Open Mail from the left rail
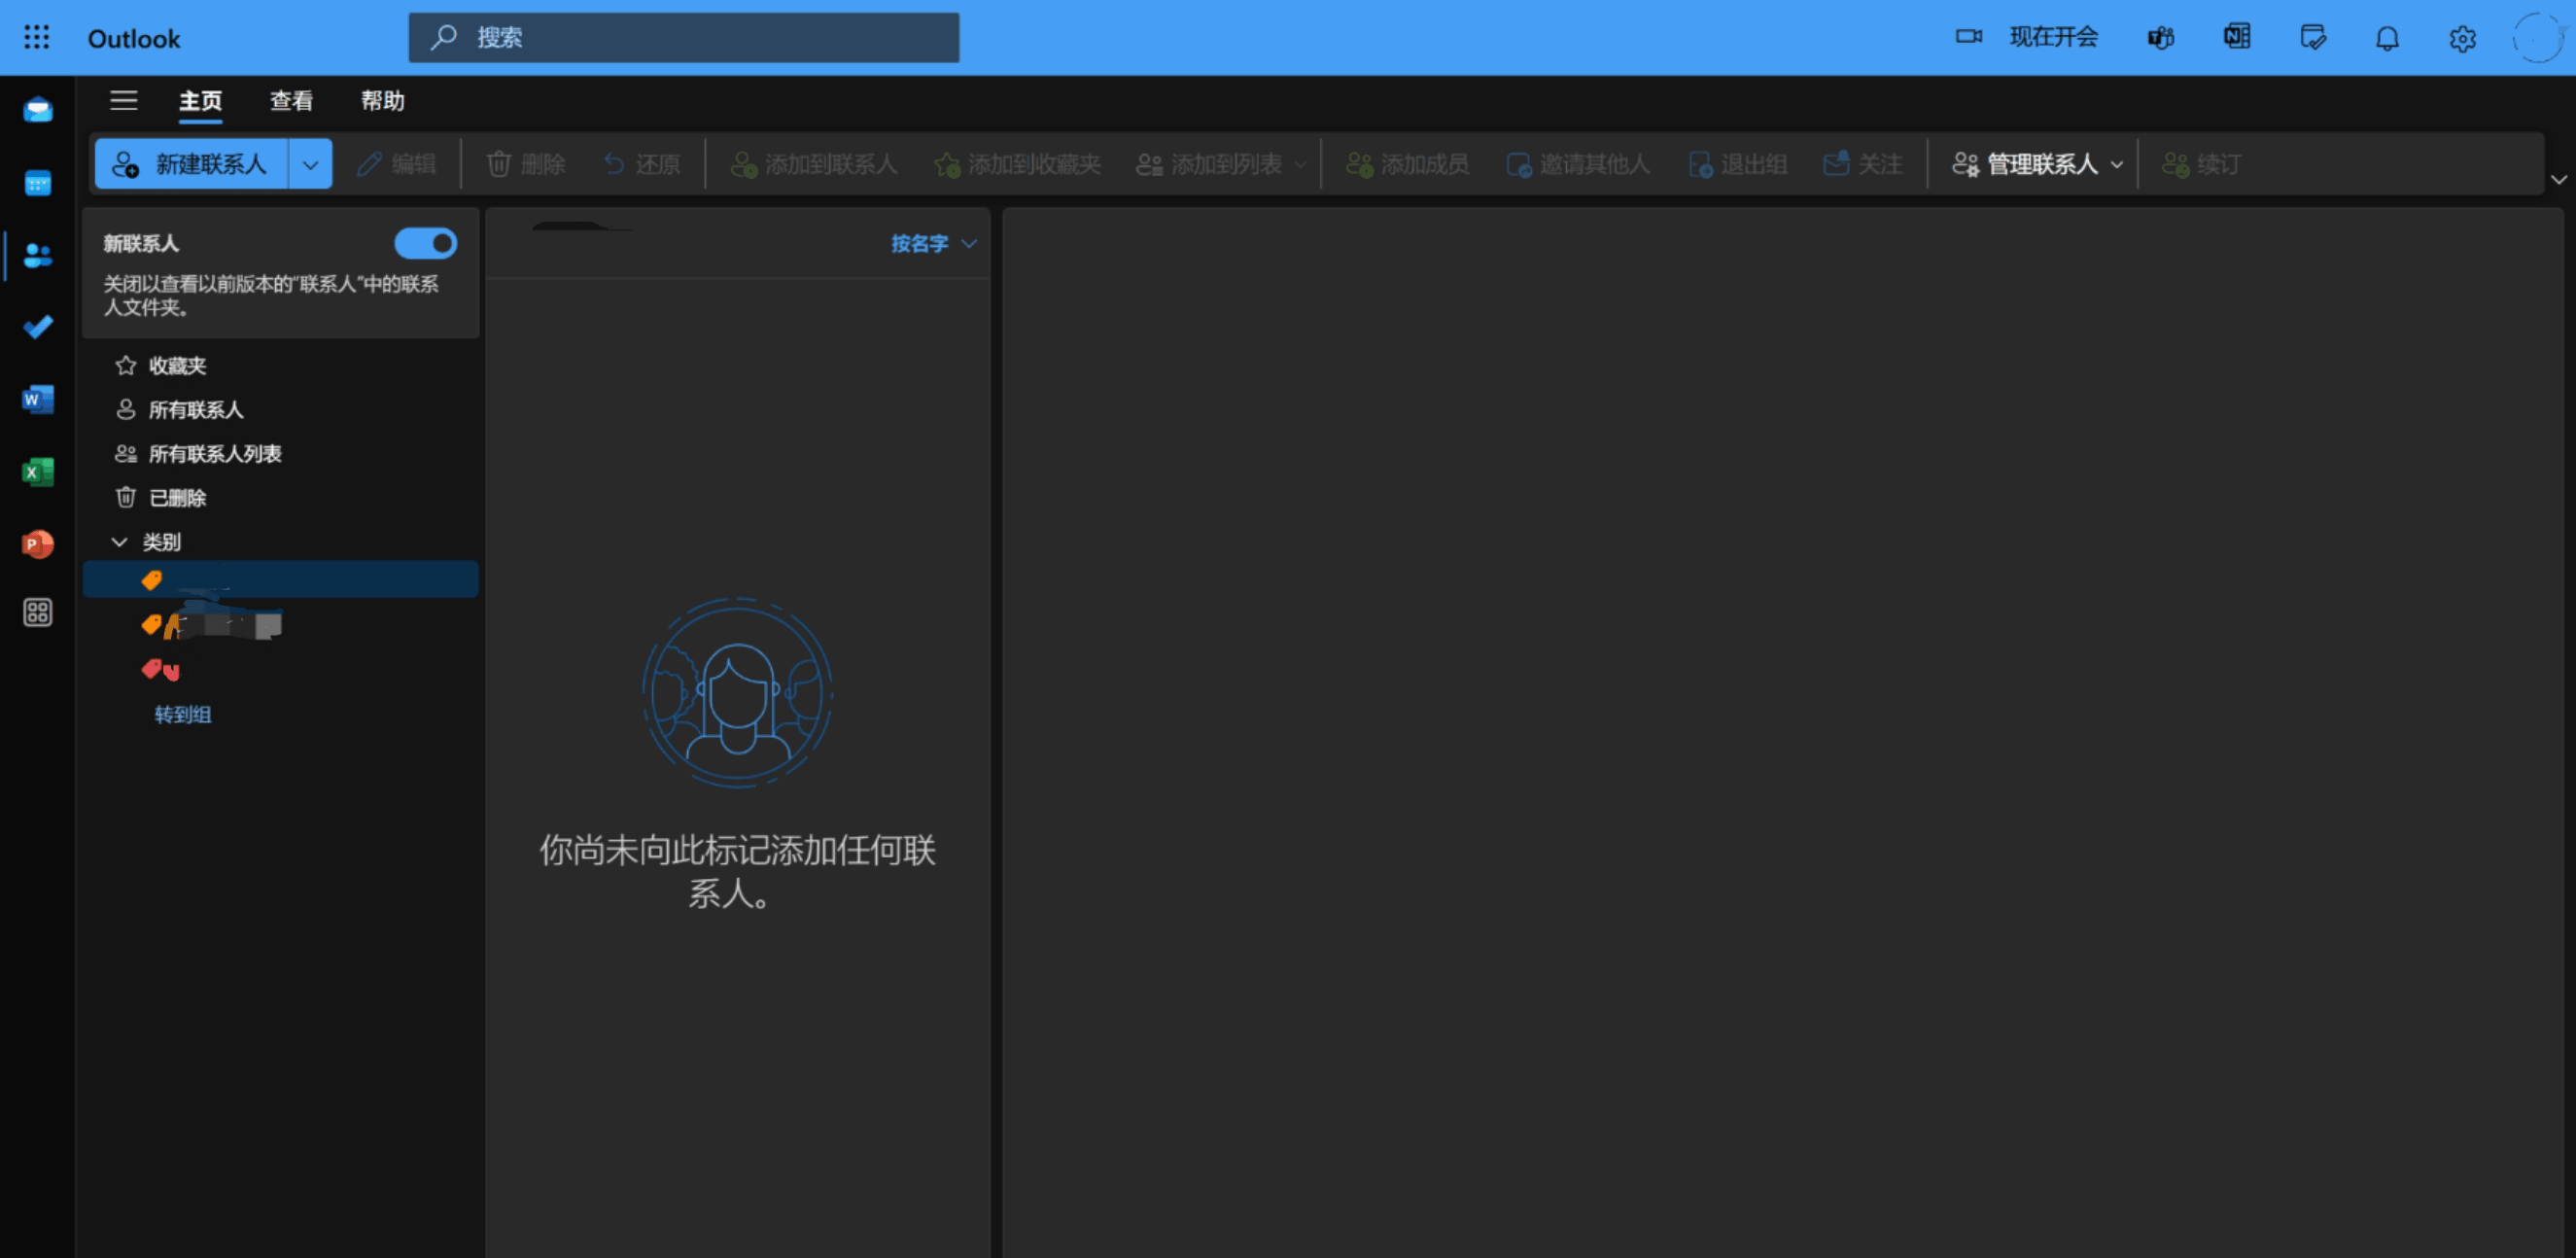Image resolution: width=2576 pixels, height=1258 pixels. 38,110
